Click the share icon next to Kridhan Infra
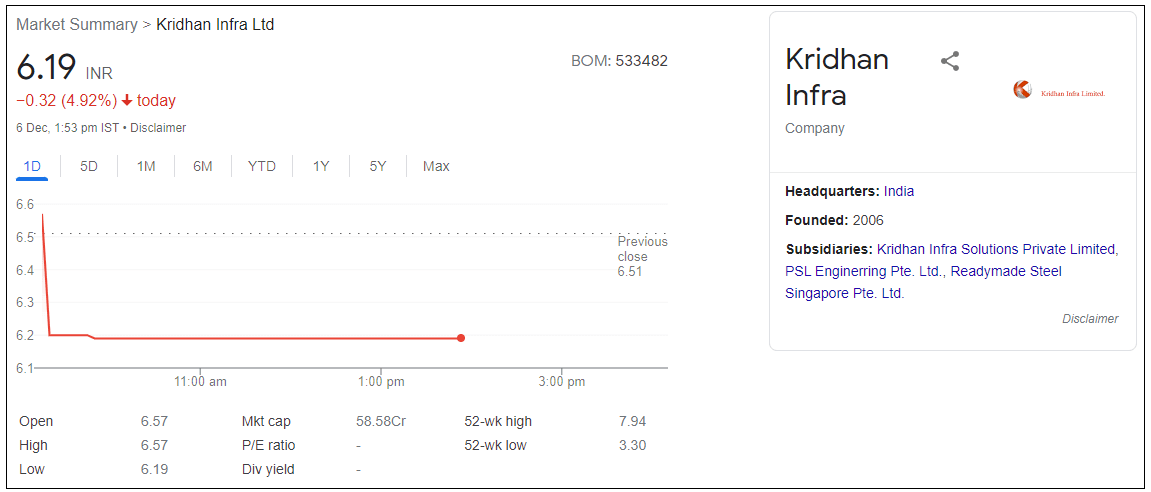 pyautogui.click(x=950, y=61)
